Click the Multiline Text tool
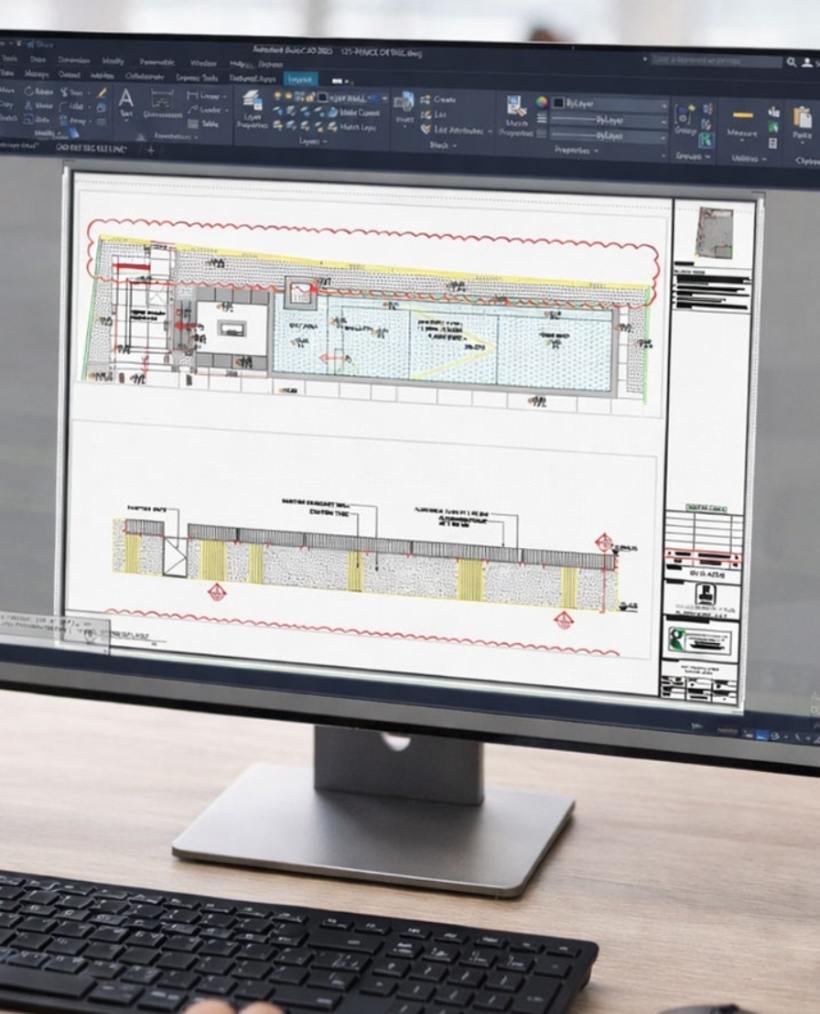Viewport: 820px width, 1014px height. click(124, 100)
